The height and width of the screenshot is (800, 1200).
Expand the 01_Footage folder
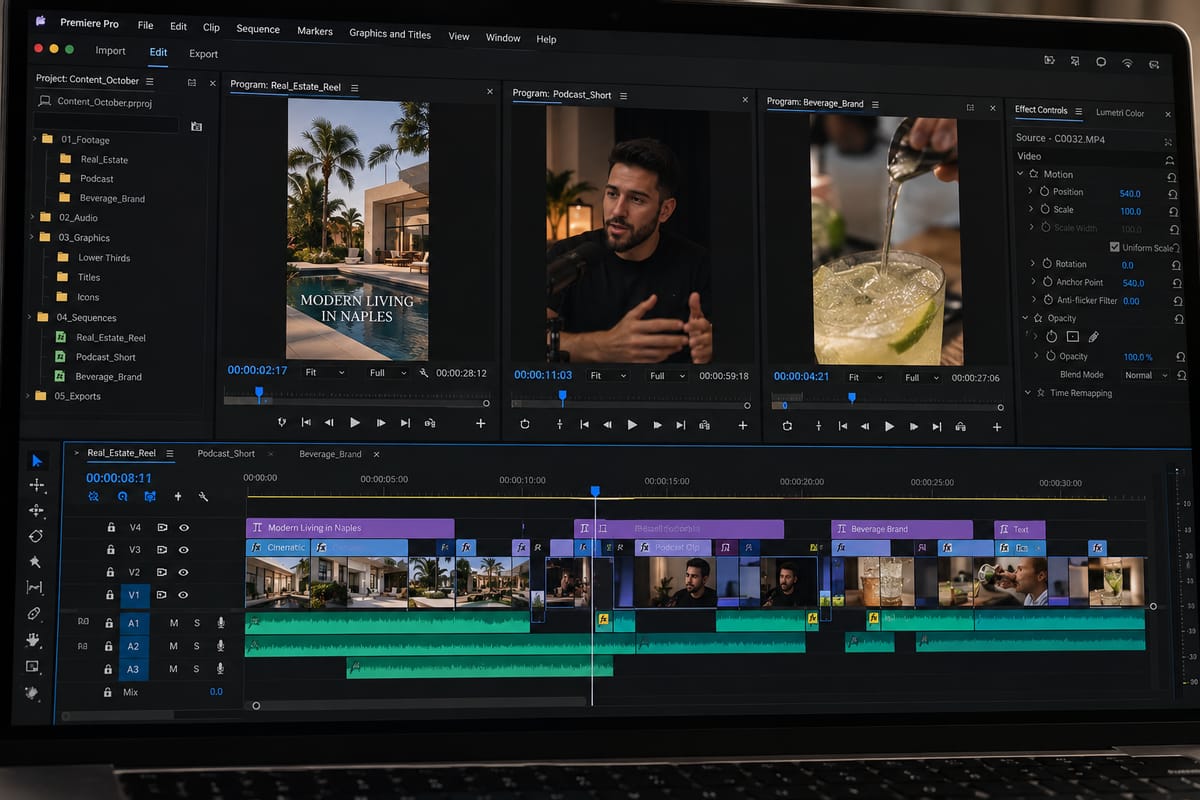[34, 139]
